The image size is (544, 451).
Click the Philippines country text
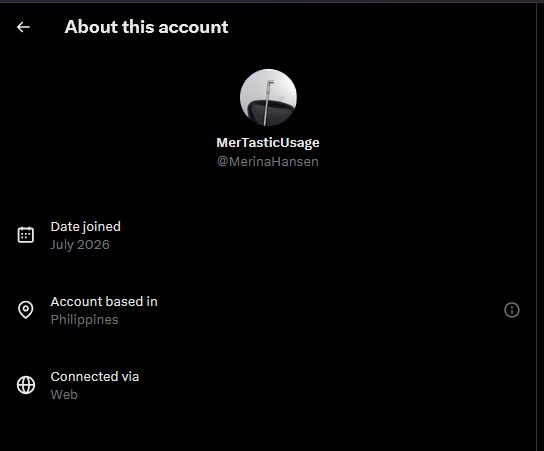85,320
